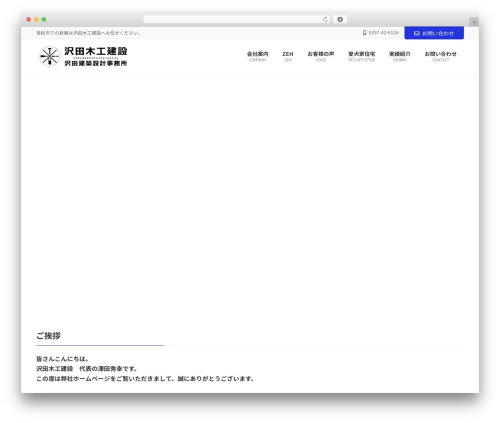The height and width of the screenshot is (423, 500).
Task: Click the red close window dot
Action: (29, 20)
